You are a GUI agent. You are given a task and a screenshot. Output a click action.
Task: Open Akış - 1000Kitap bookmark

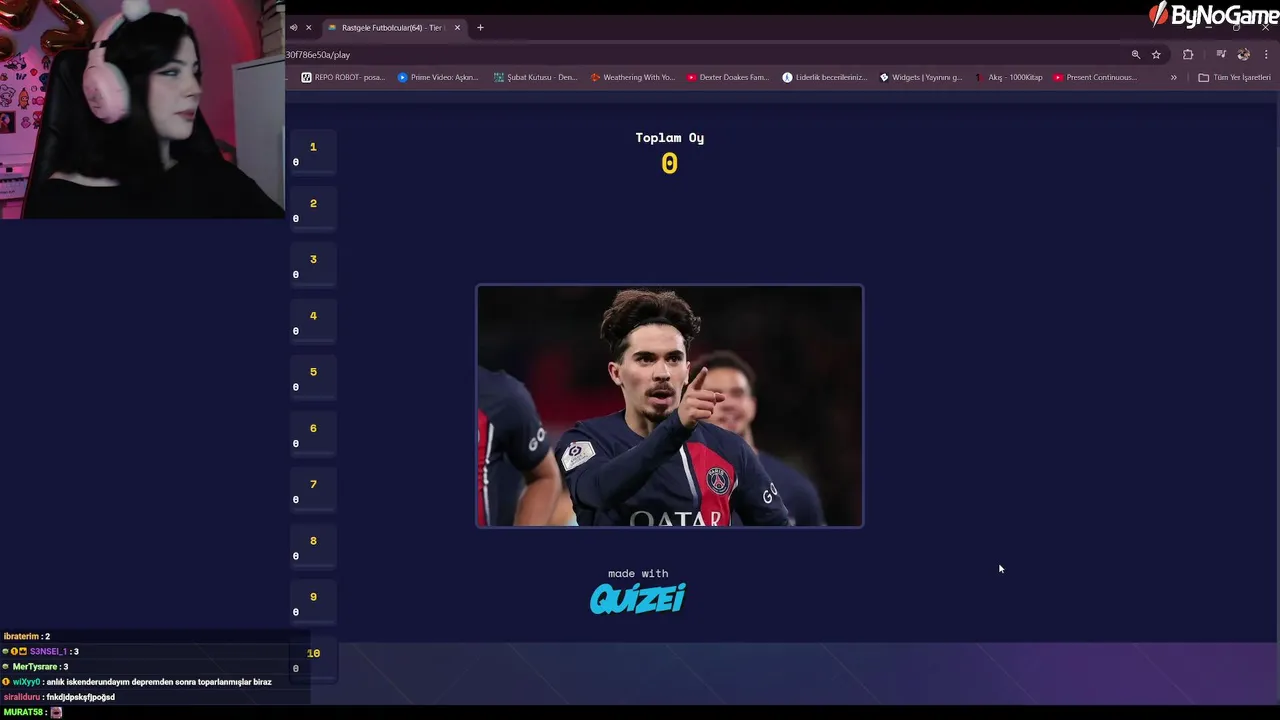[x=1009, y=77]
